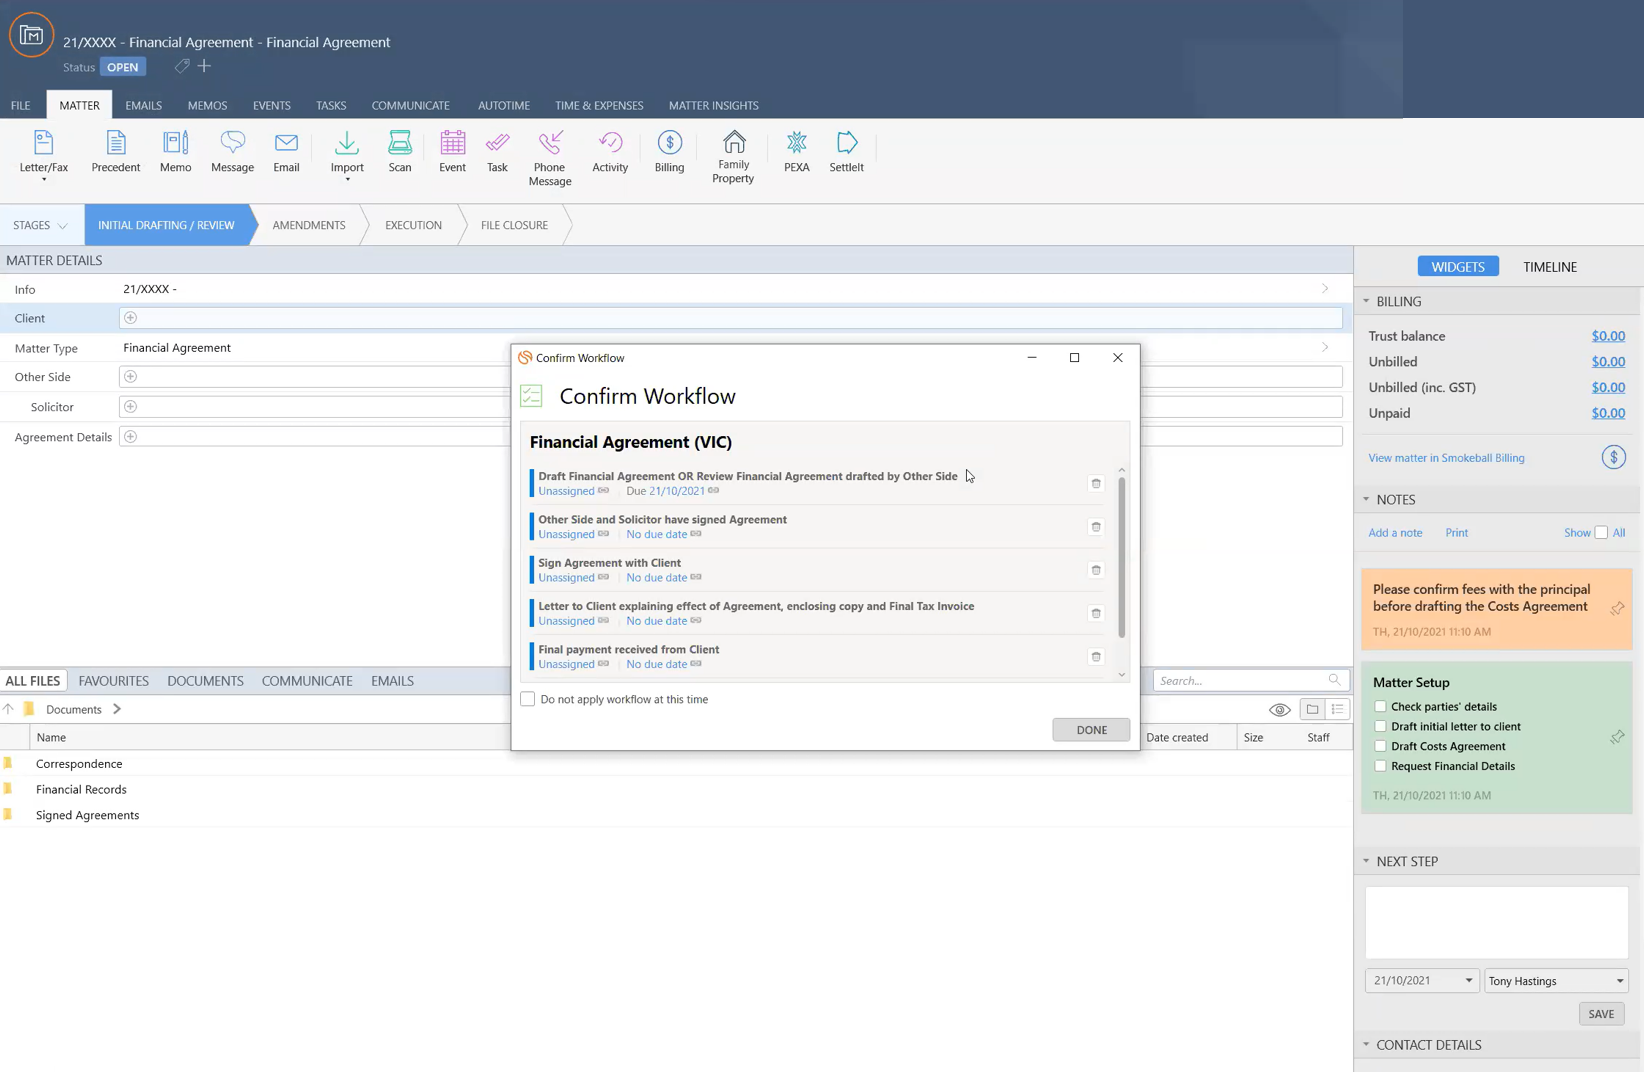Collapse the NEXT STEP widget section
1644x1072 pixels.
pyautogui.click(x=1366, y=861)
